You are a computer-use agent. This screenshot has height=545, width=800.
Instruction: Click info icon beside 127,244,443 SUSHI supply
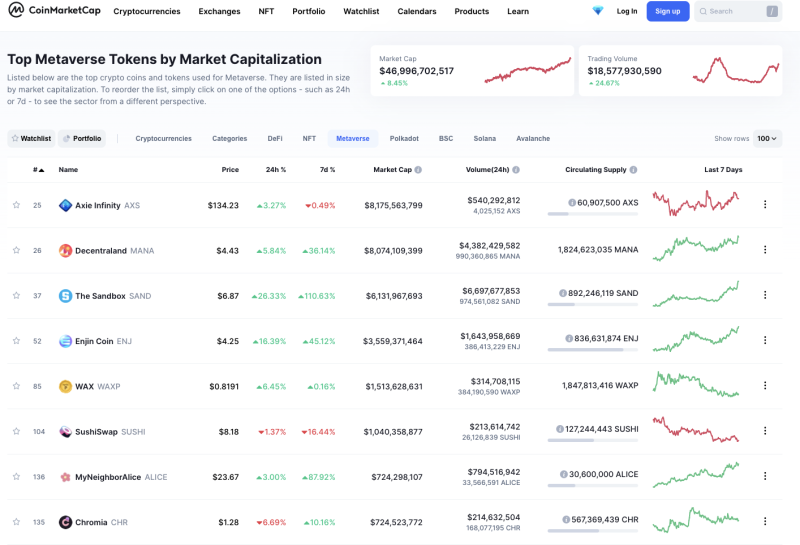[x=560, y=429]
